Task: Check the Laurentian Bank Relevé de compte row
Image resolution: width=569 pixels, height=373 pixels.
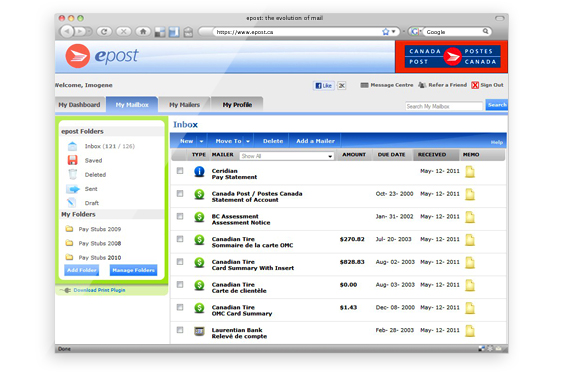Action: click(x=180, y=330)
